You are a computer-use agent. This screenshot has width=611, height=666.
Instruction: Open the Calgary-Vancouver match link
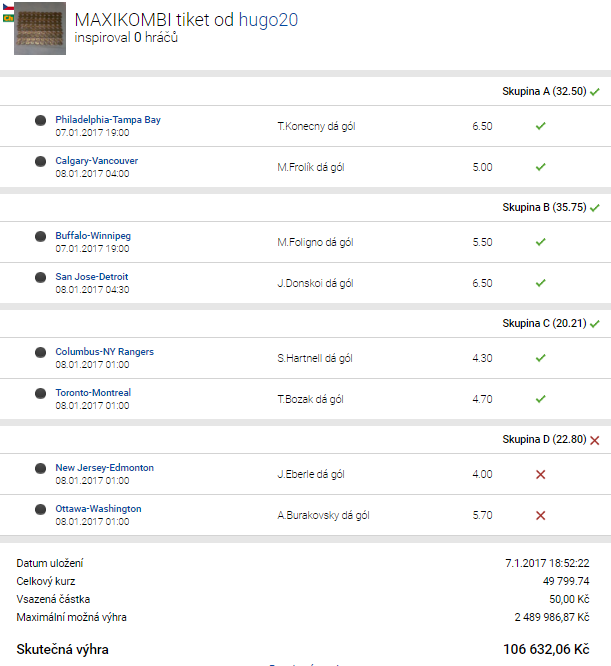97,161
